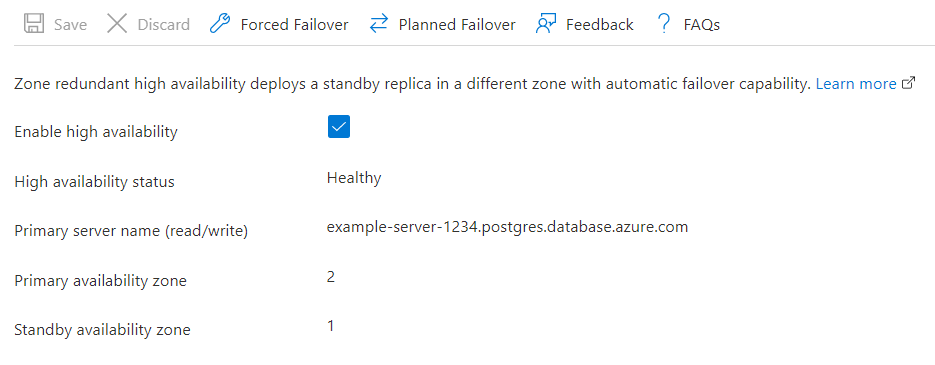This screenshot has height=365, width=935.
Task: Click the external link icon beside Learn more
Action: click(x=909, y=83)
